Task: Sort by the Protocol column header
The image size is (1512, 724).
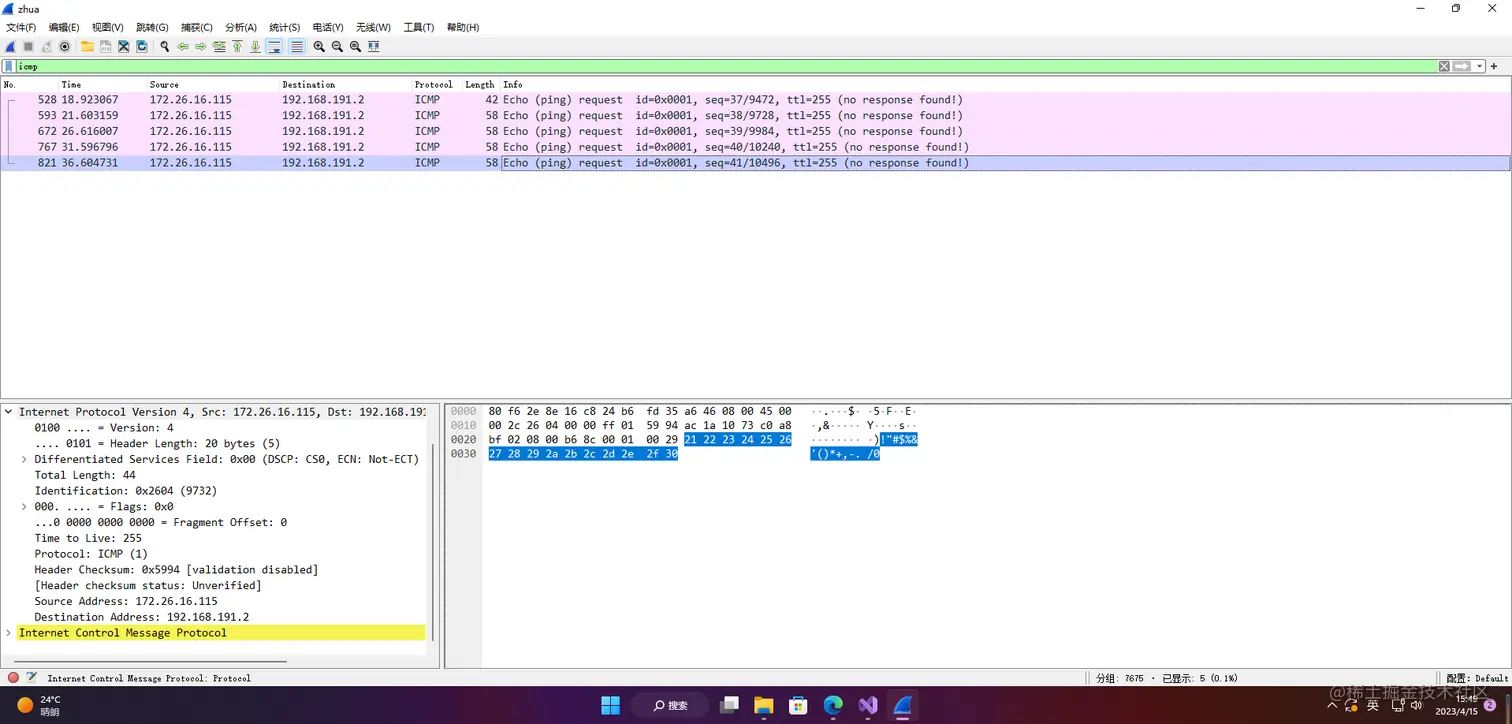Action: (437, 84)
